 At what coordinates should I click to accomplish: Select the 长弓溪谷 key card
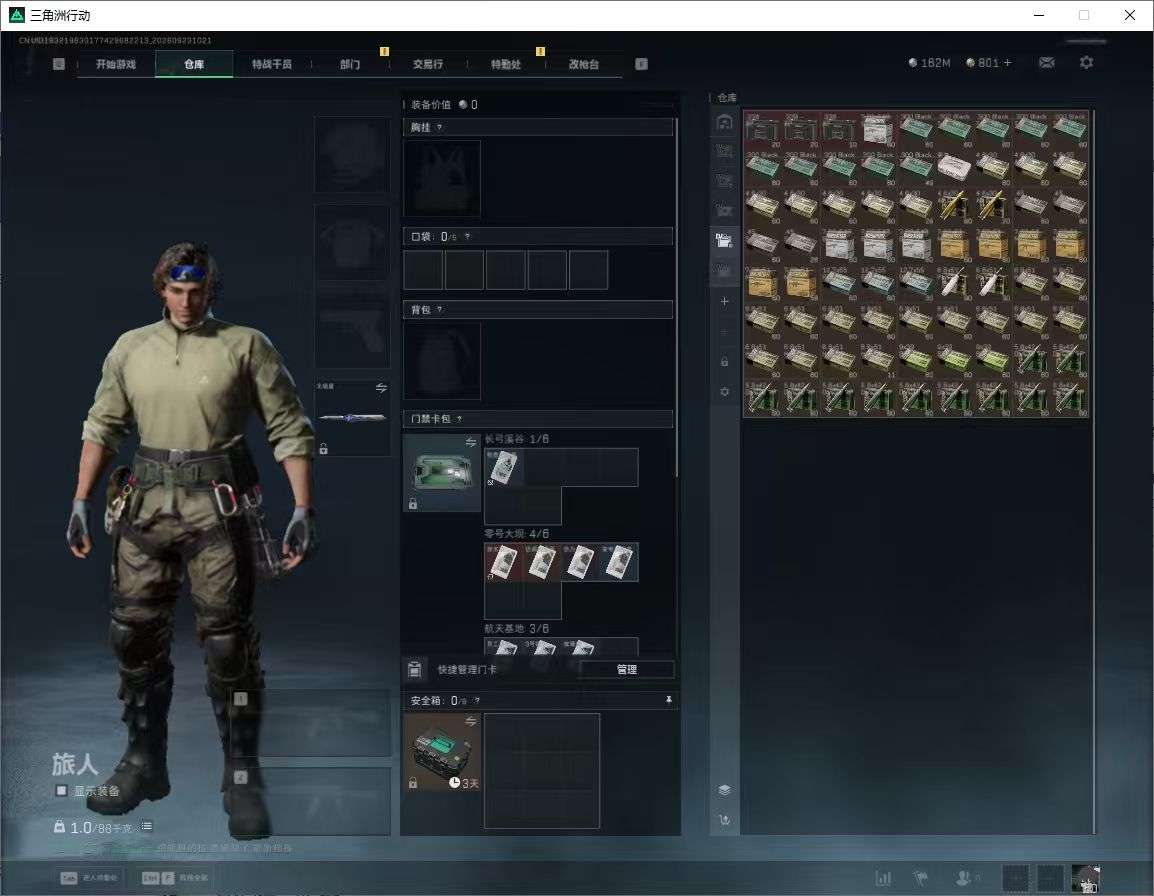click(503, 468)
